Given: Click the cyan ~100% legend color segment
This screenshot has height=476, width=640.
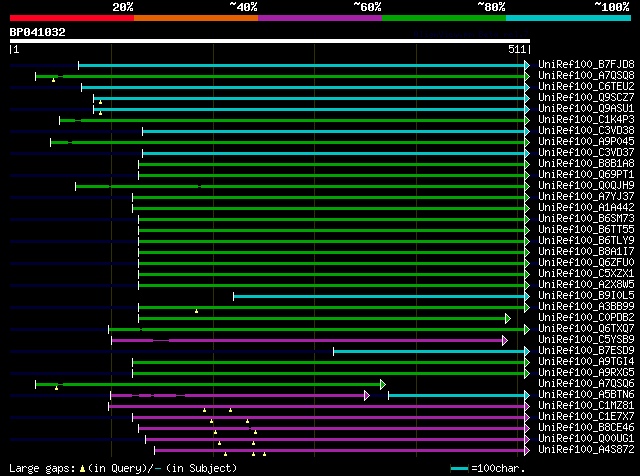Looking at the screenshot, I should [569, 18].
